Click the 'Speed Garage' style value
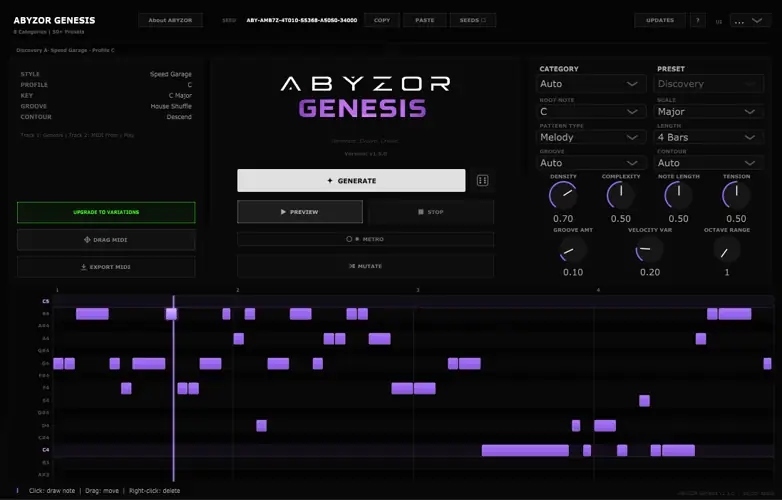The width and height of the screenshot is (782, 500). [171, 74]
